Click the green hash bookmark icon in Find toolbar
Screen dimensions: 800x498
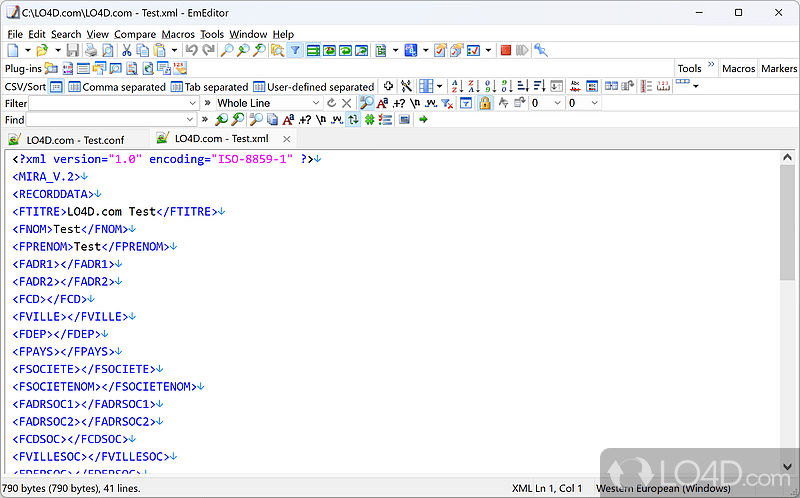pyautogui.click(x=369, y=119)
